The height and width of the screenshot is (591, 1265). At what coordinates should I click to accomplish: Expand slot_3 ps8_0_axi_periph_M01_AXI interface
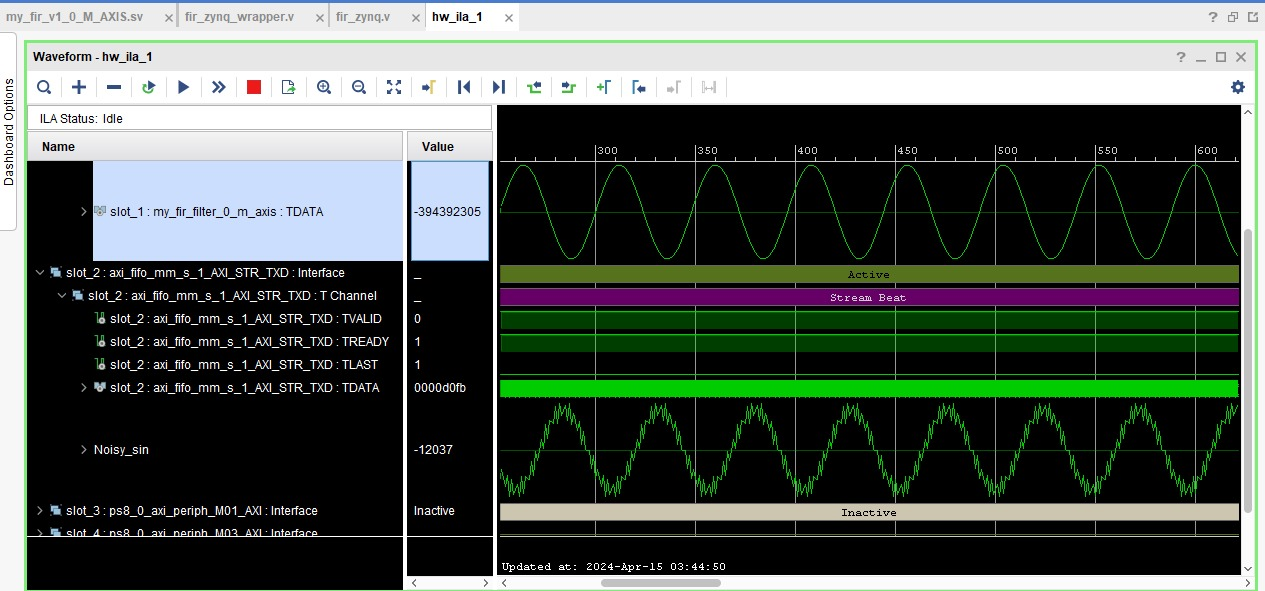pos(40,511)
